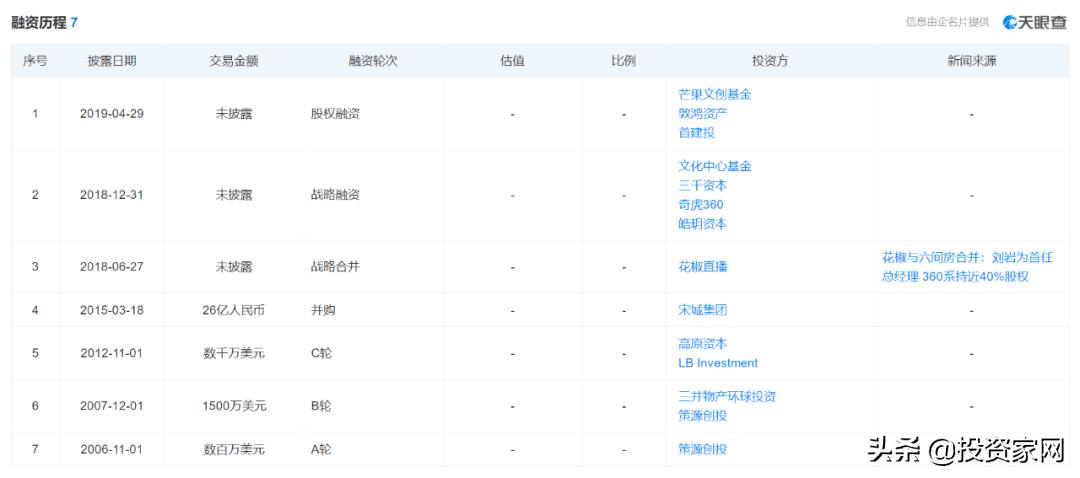The width and height of the screenshot is (1080, 478).
Task: Click the 估值 column header
Action: (512, 61)
